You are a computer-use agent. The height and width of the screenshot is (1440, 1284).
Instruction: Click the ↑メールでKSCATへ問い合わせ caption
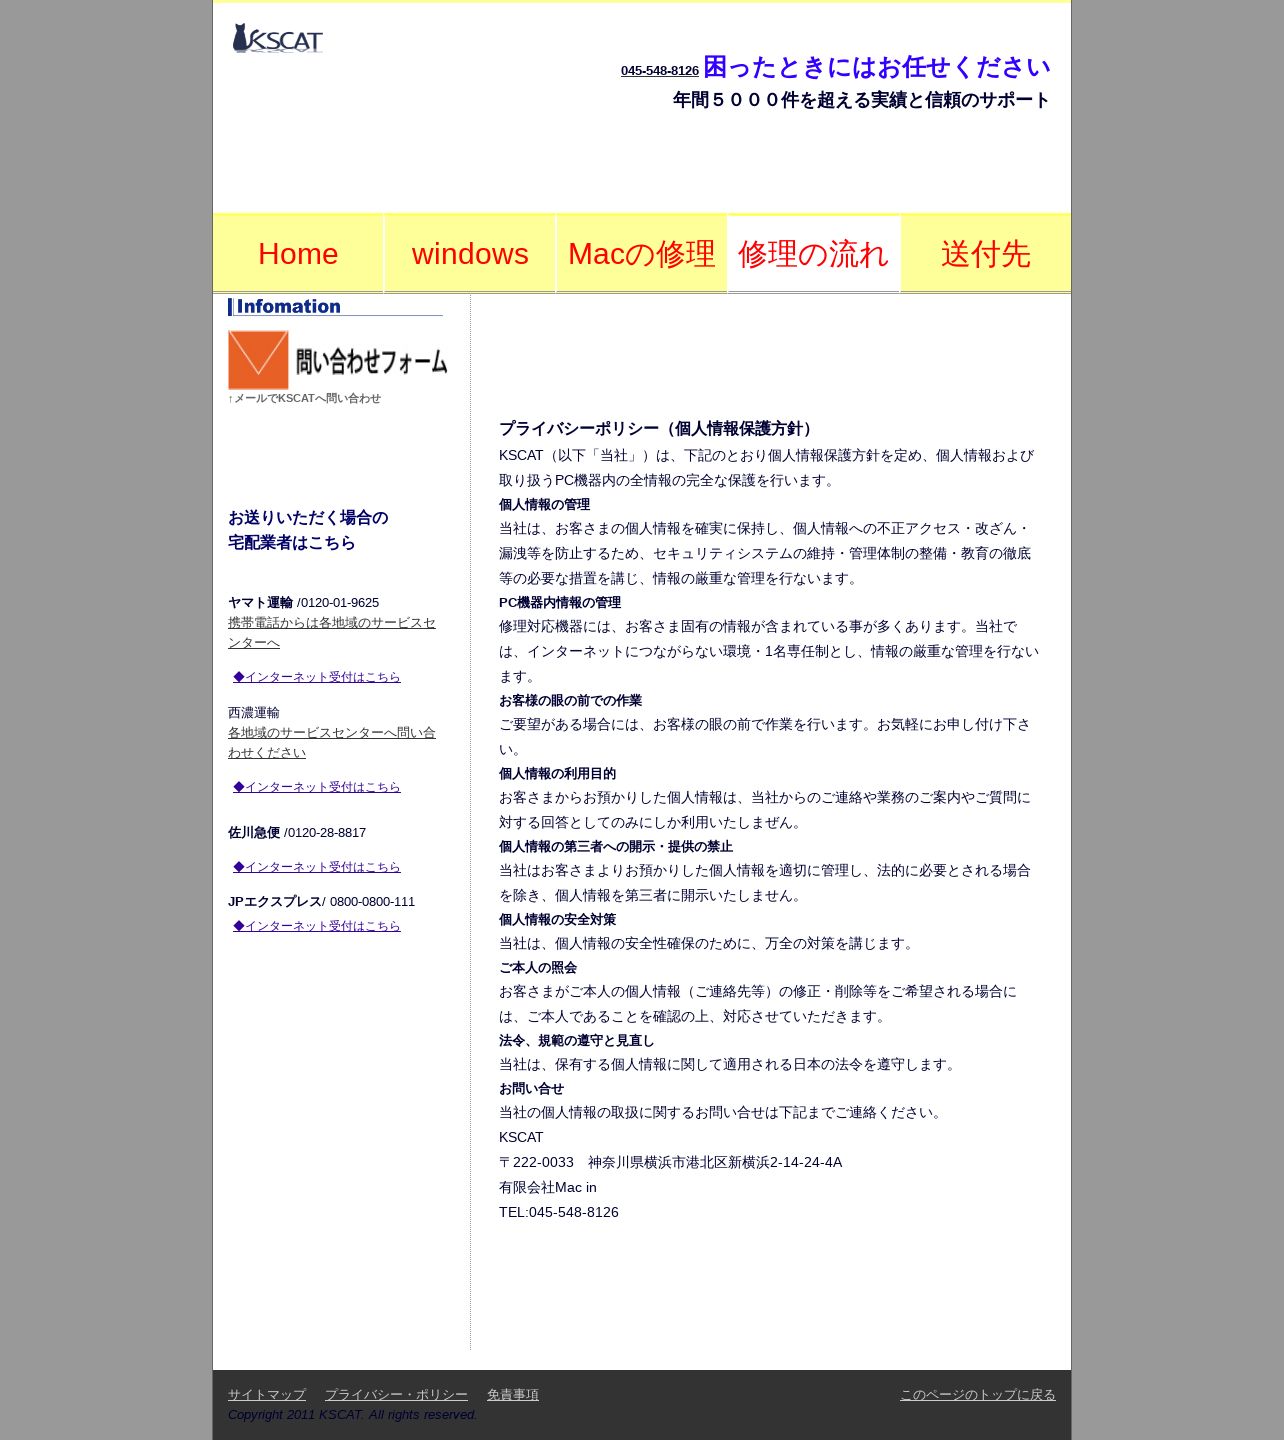(304, 398)
